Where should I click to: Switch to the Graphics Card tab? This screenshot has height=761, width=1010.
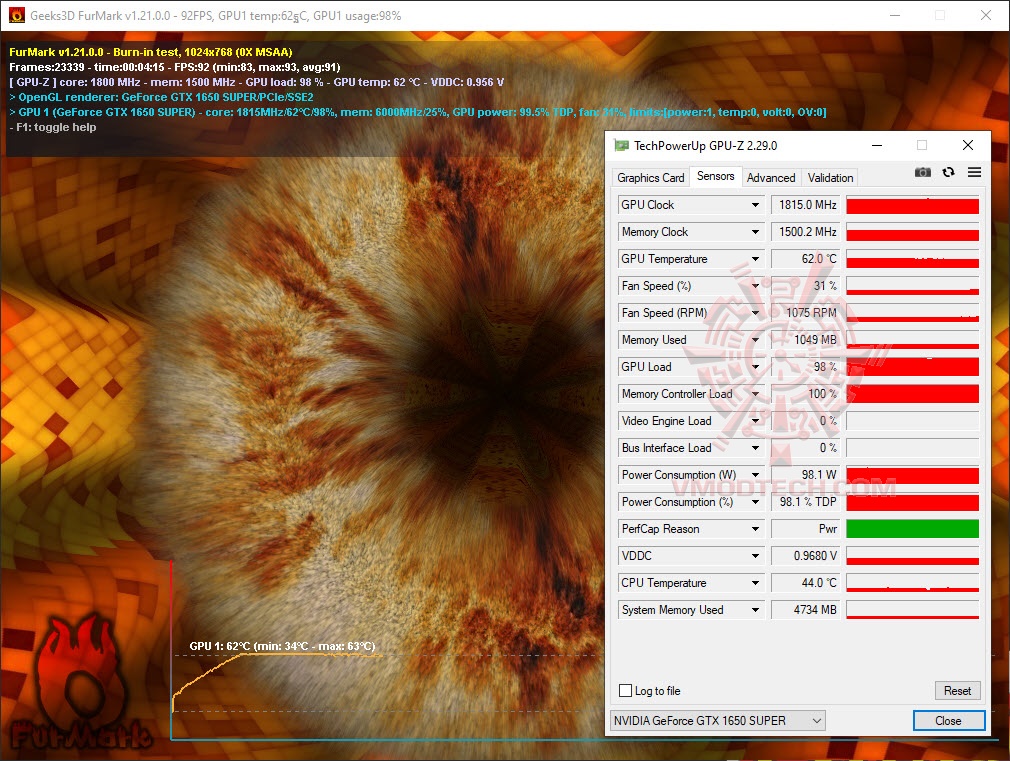pos(651,178)
